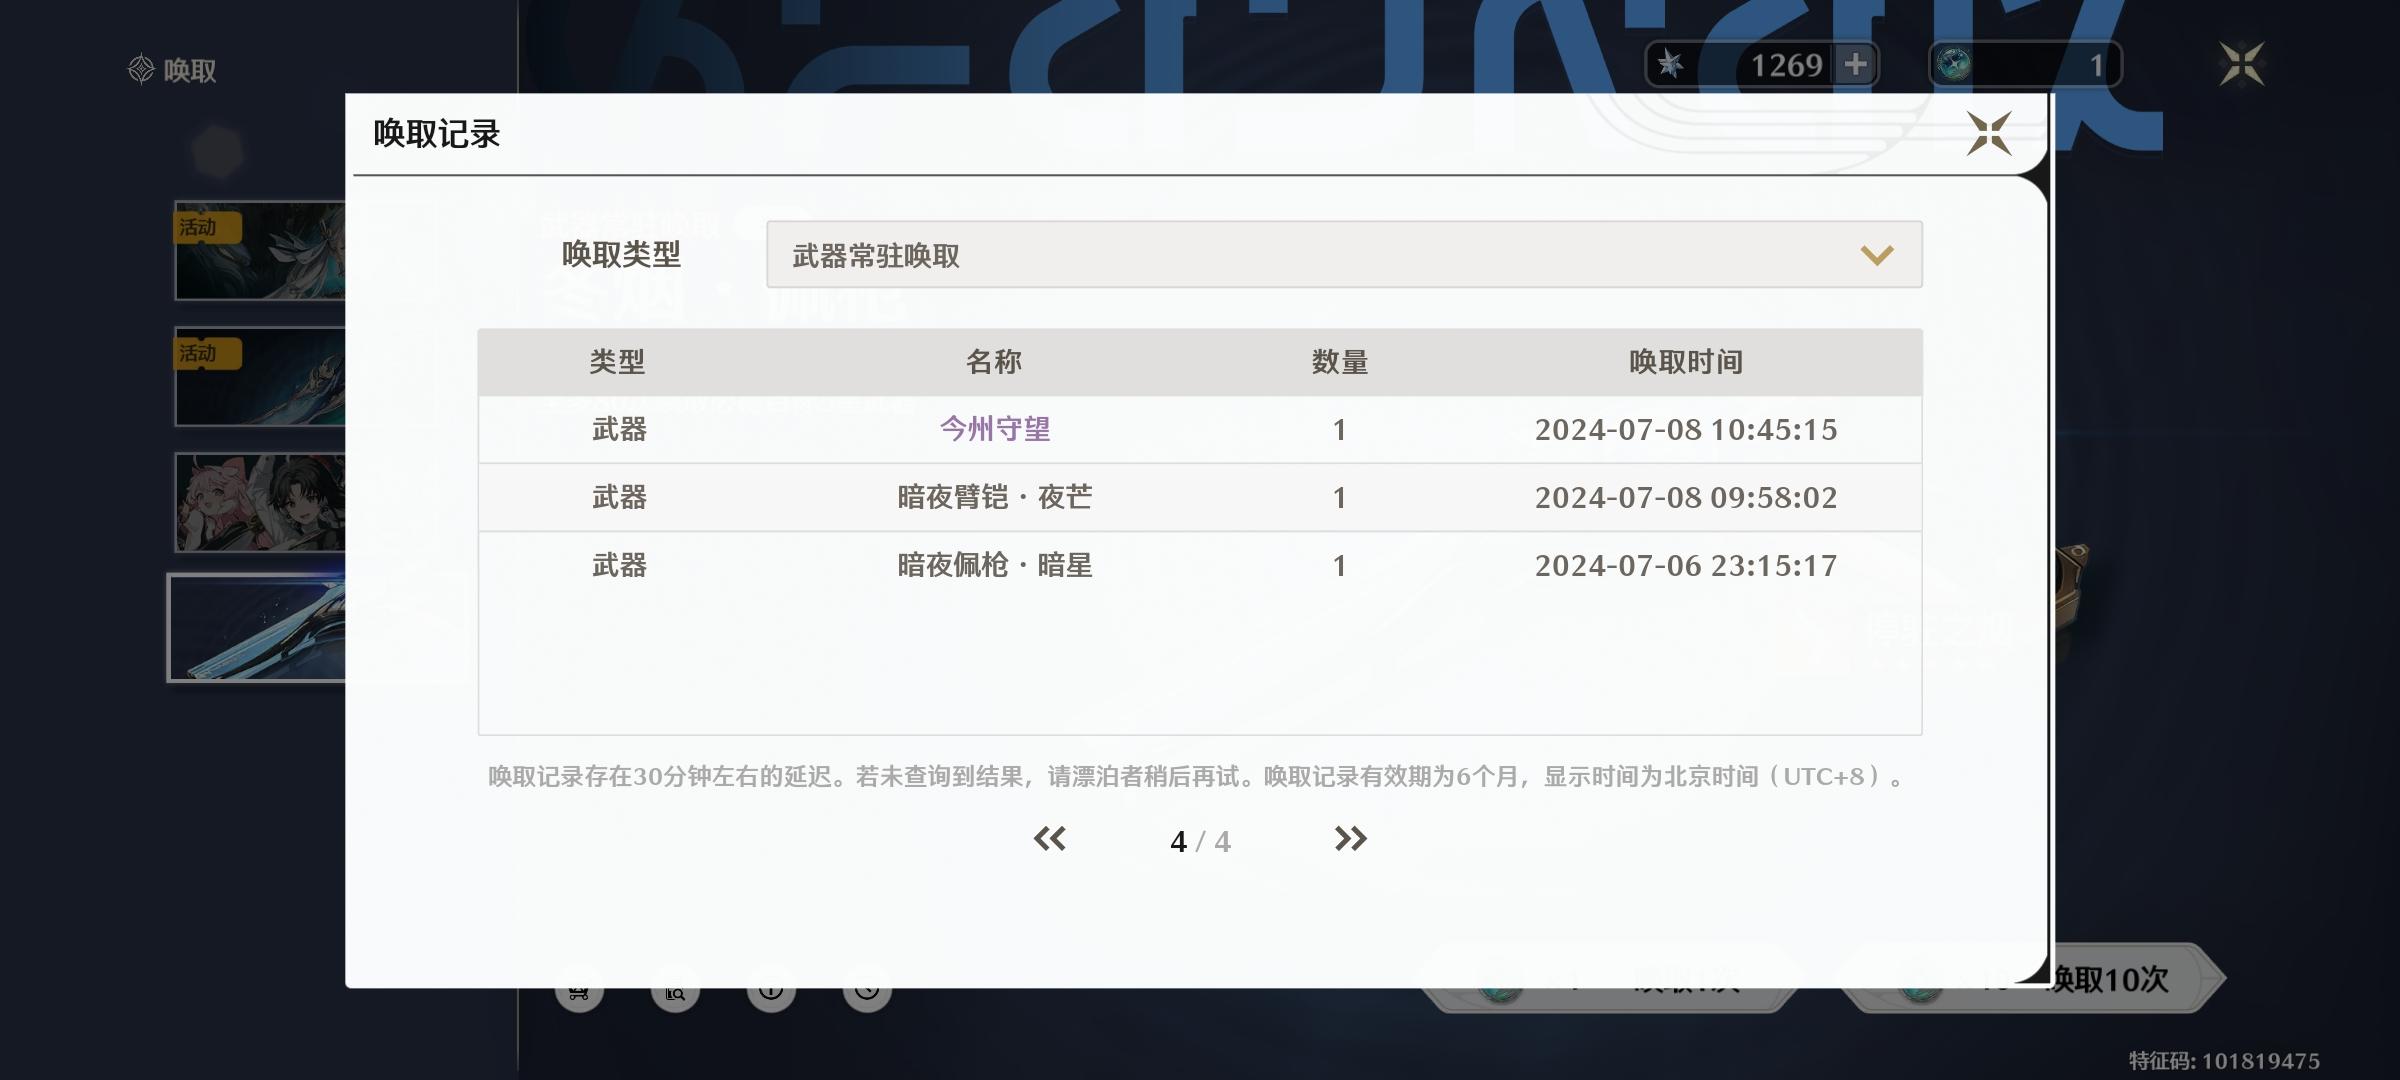Select the pink-haired character banner
This screenshot has width=2400, height=1080.
click(x=260, y=502)
